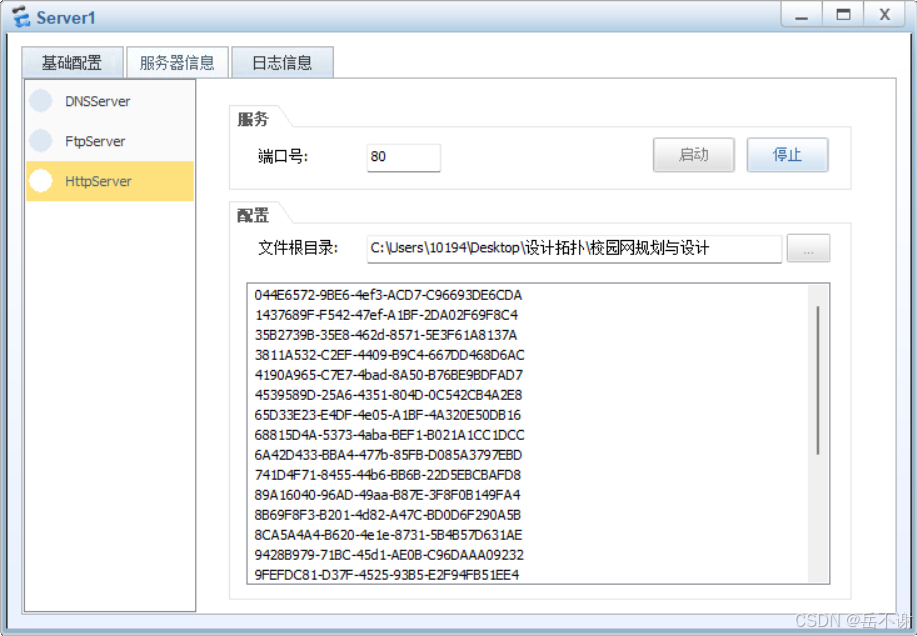This screenshot has width=917, height=636.
Task: Select entry 044E6572-9BE6-4ef3-ACD7-C96693DE6CDA
Action: (x=388, y=295)
